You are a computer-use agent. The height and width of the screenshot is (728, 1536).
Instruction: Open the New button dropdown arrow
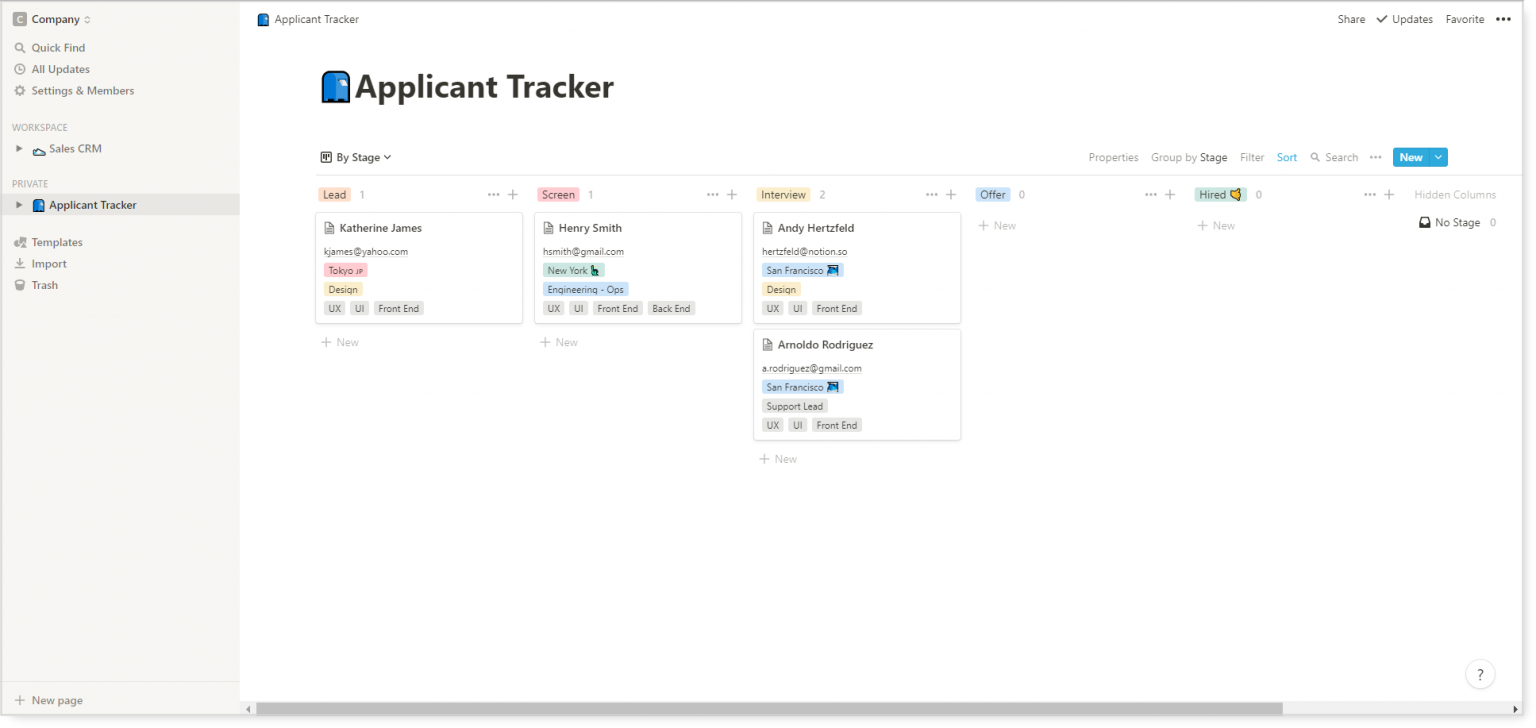[1438, 157]
